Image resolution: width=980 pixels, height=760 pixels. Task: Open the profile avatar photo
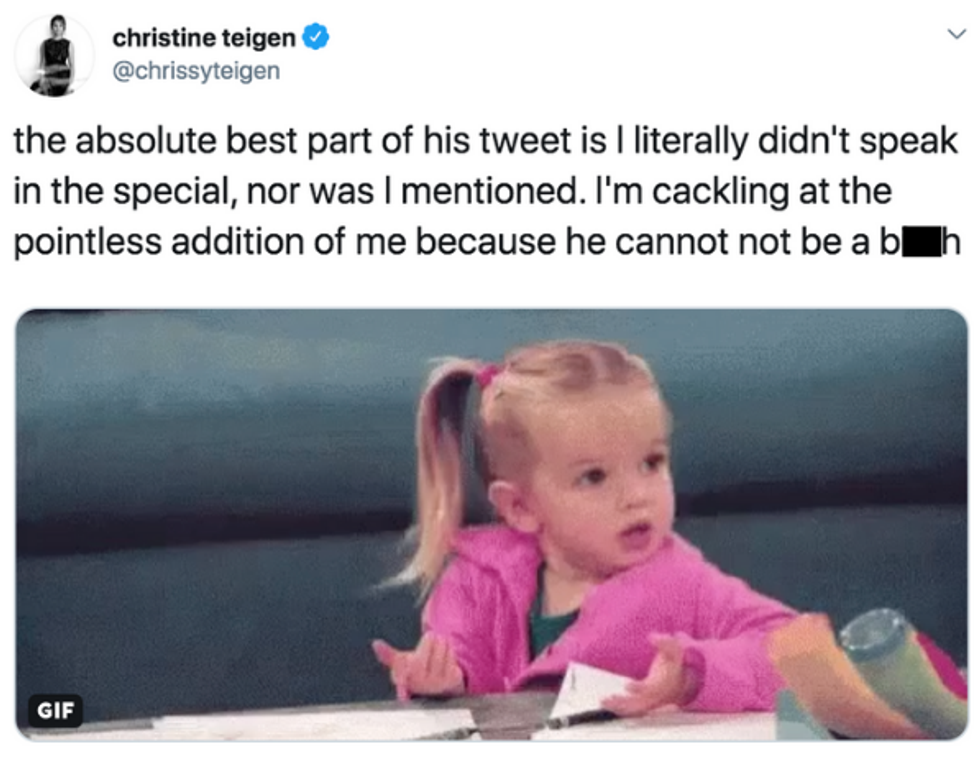(55, 56)
